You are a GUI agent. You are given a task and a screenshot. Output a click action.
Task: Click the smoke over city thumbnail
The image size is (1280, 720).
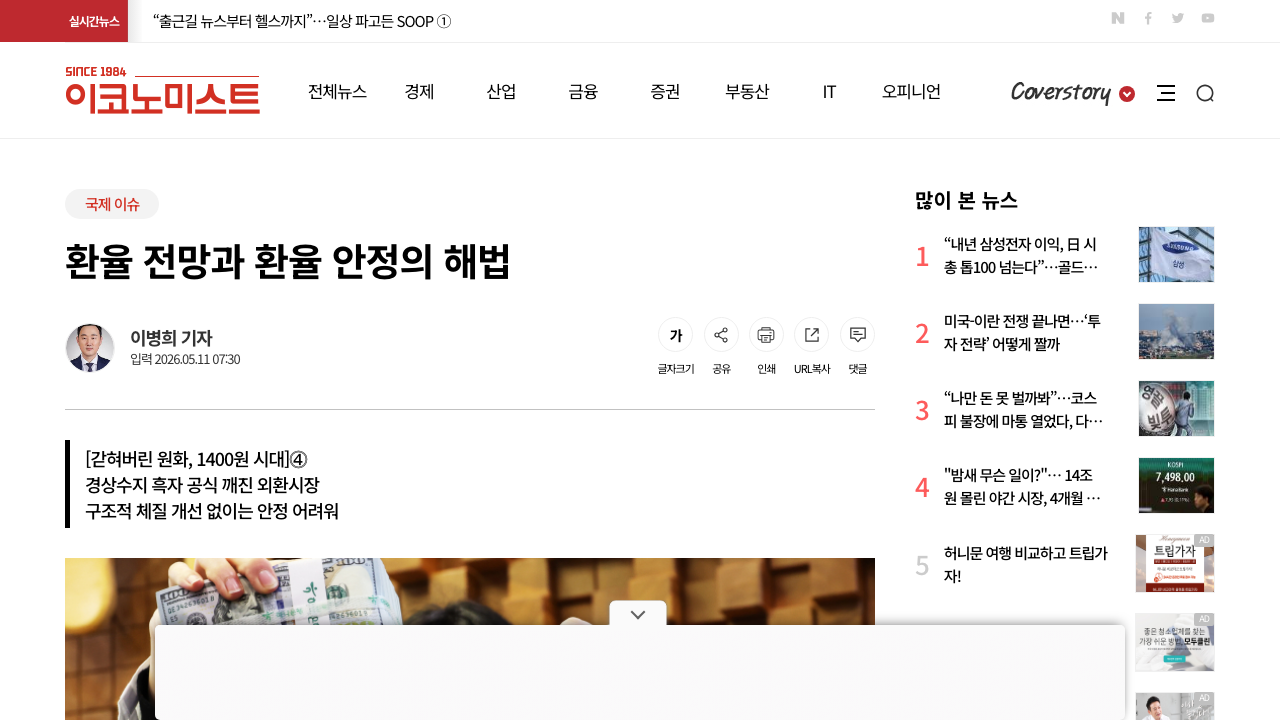tap(1176, 331)
